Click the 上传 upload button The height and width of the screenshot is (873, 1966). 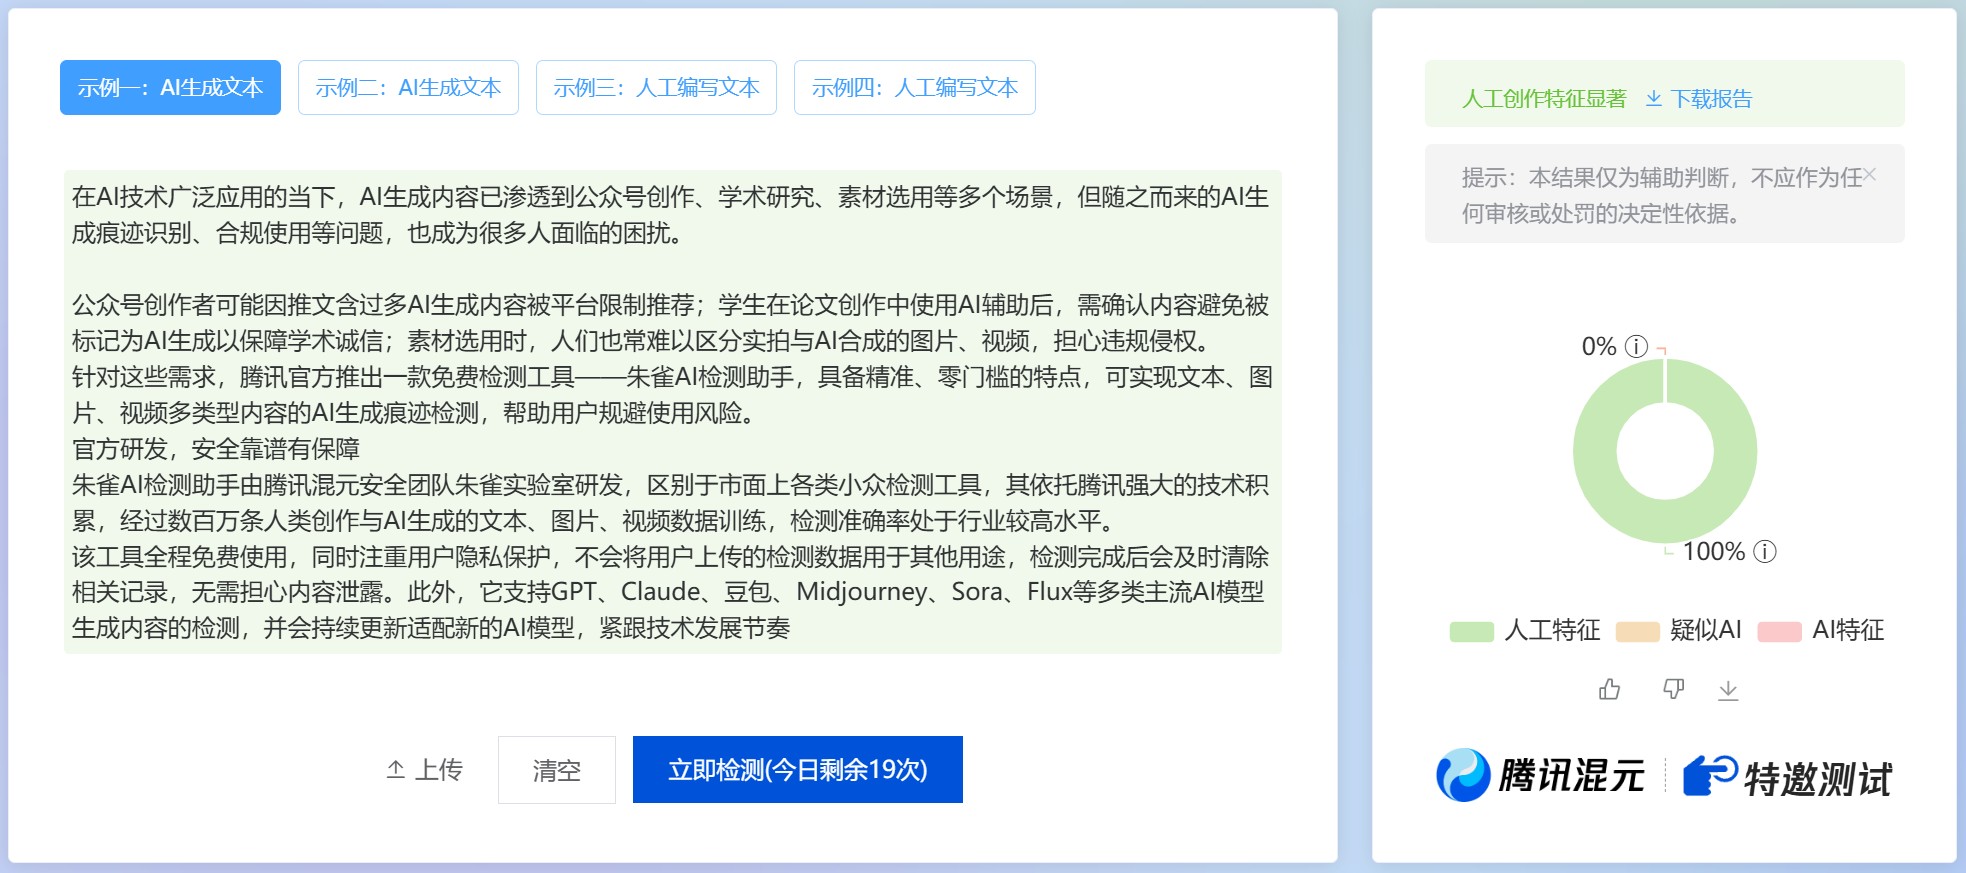point(425,769)
